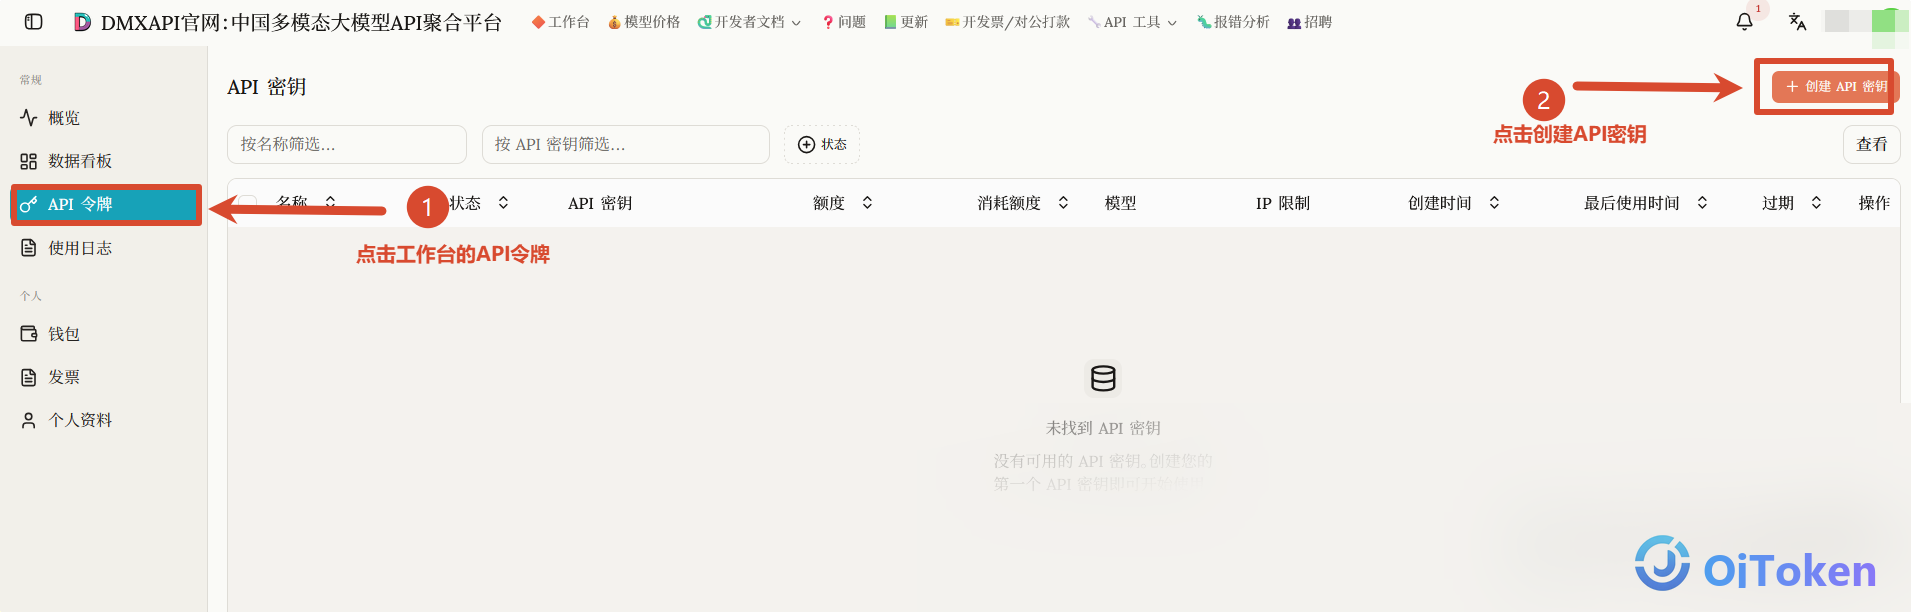Screen dimensions: 1911x612
Task: Toggle the sidebar panel icon
Action: [x=33, y=22]
